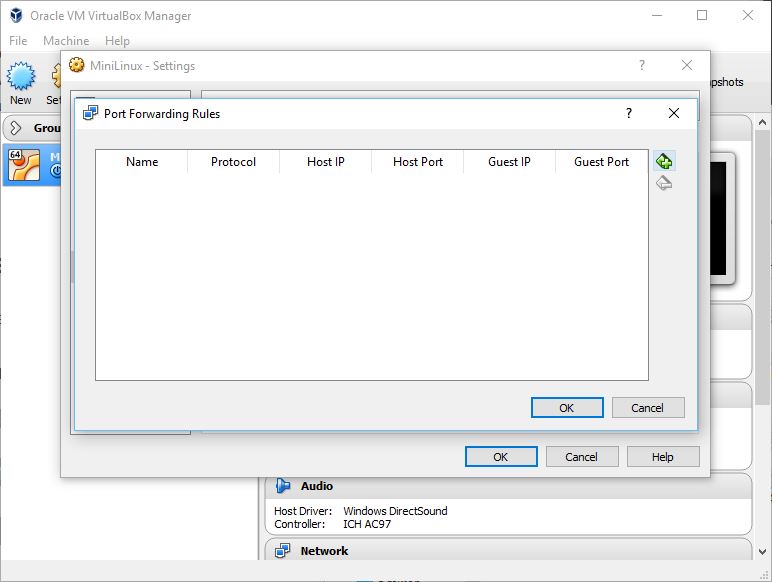The image size is (772, 582).
Task: Click the ICH AC97 controller value
Action: point(367,524)
